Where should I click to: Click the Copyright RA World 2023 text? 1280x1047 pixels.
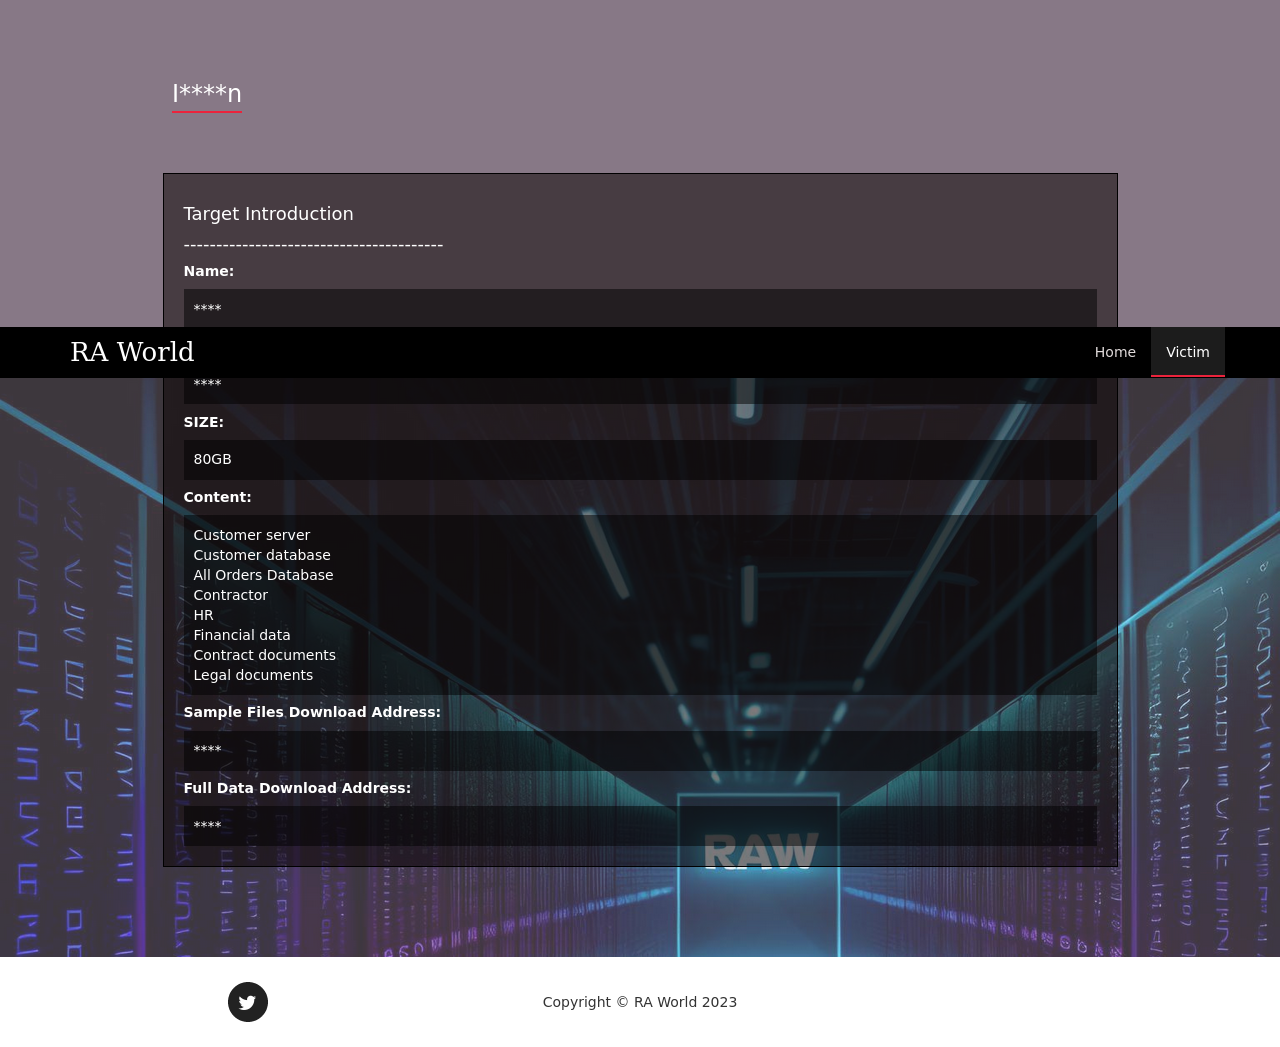tap(640, 1002)
